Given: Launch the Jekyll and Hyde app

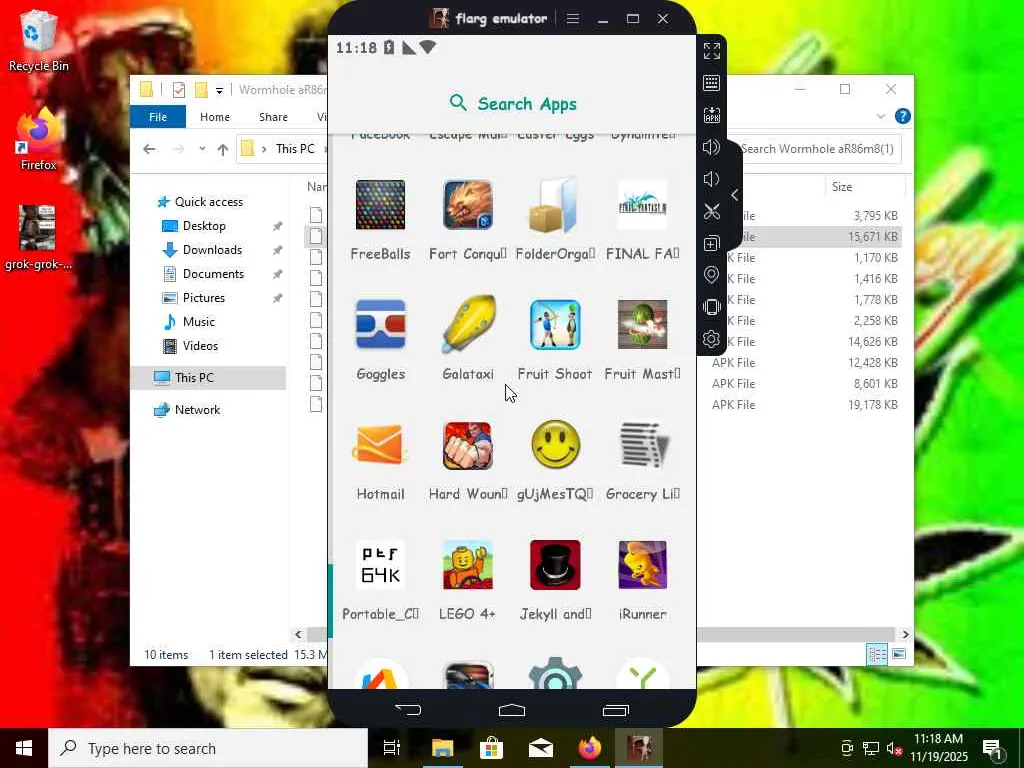Looking at the screenshot, I should (x=554, y=565).
